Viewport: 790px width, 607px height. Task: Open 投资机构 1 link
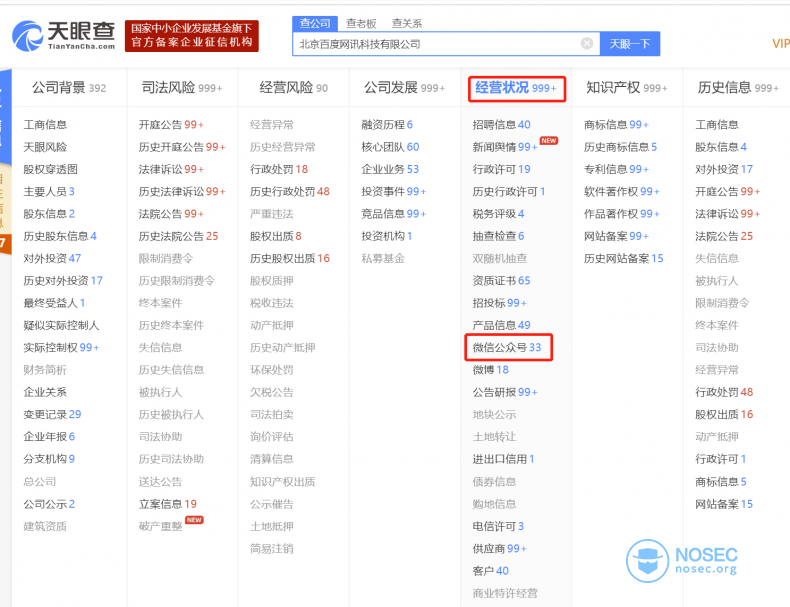(x=387, y=236)
